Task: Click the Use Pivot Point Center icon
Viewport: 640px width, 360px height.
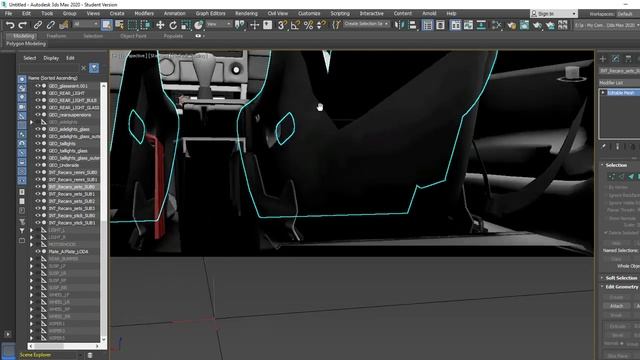Action: pyautogui.click(x=240, y=25)
